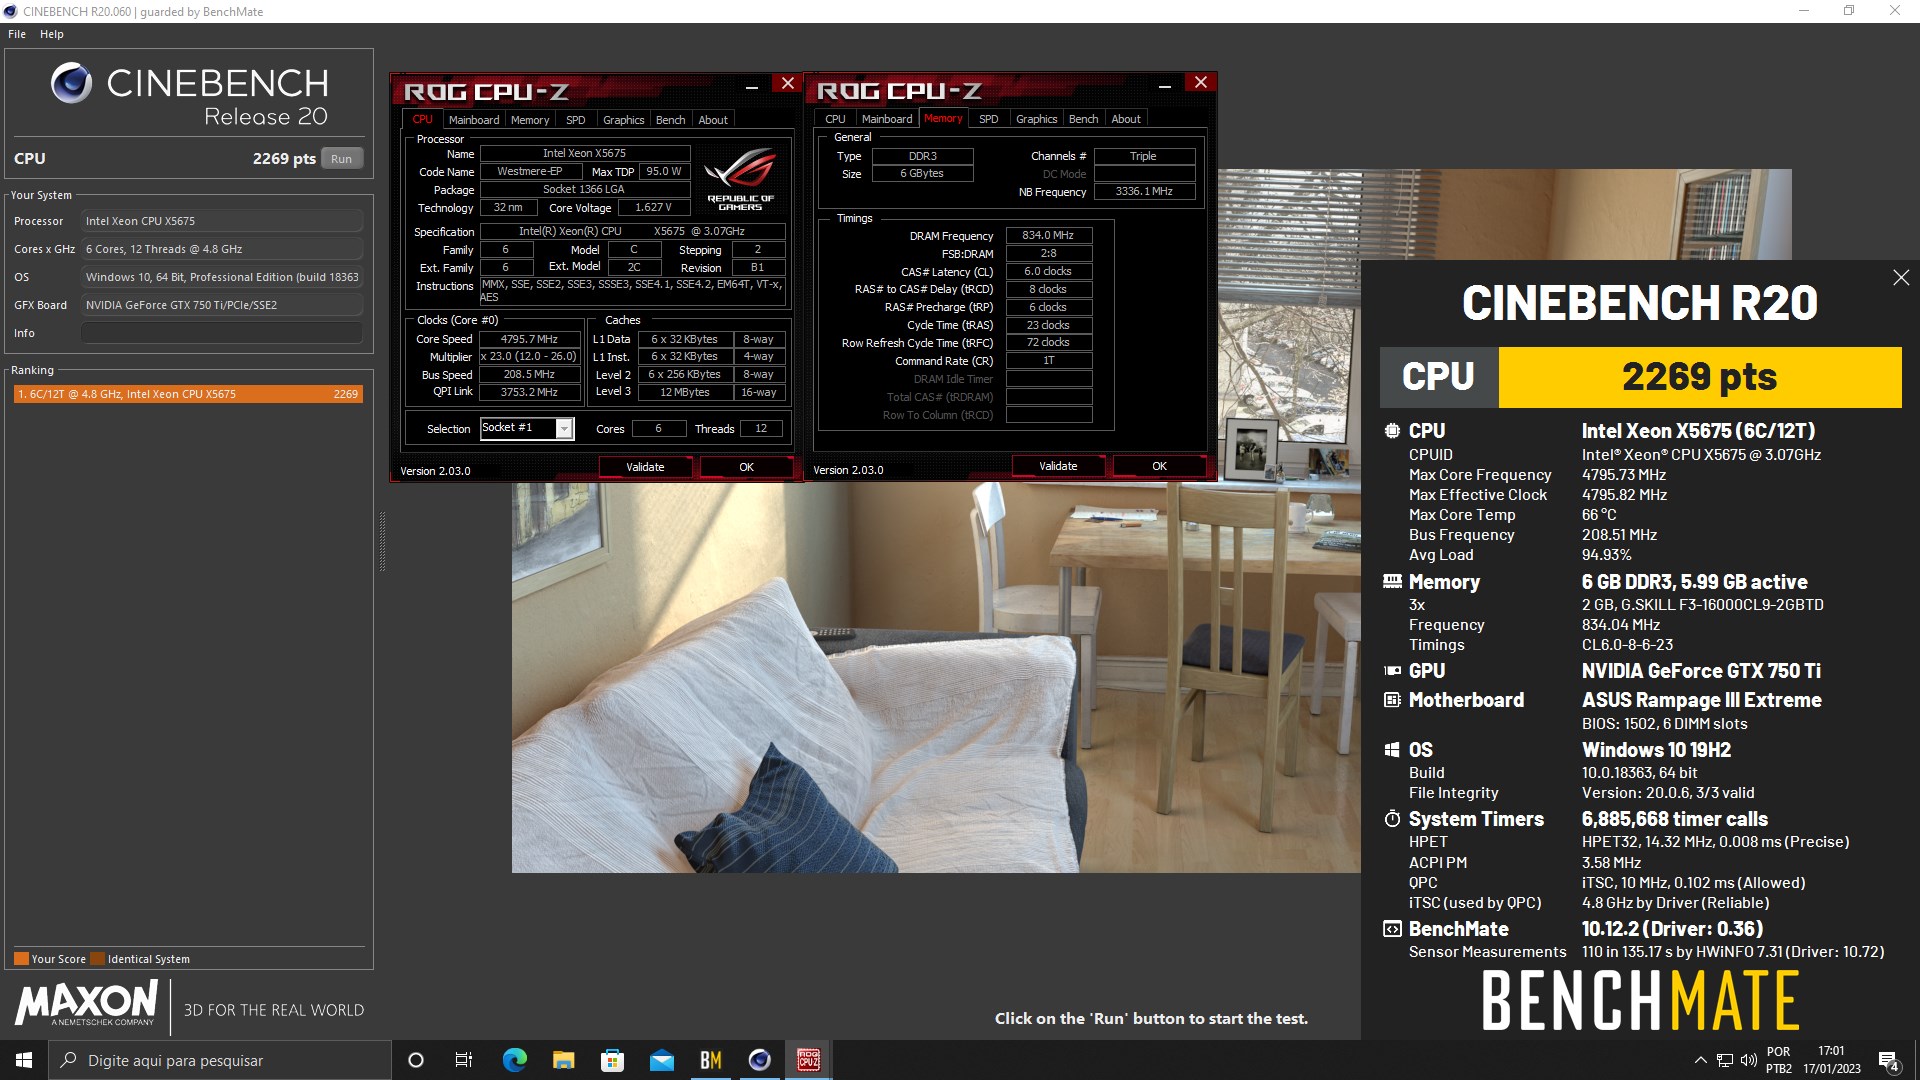Minimize the right CPU-Z Memory window
1920x1080 pixels.
pyautogui.click(x=1165, y=85)
